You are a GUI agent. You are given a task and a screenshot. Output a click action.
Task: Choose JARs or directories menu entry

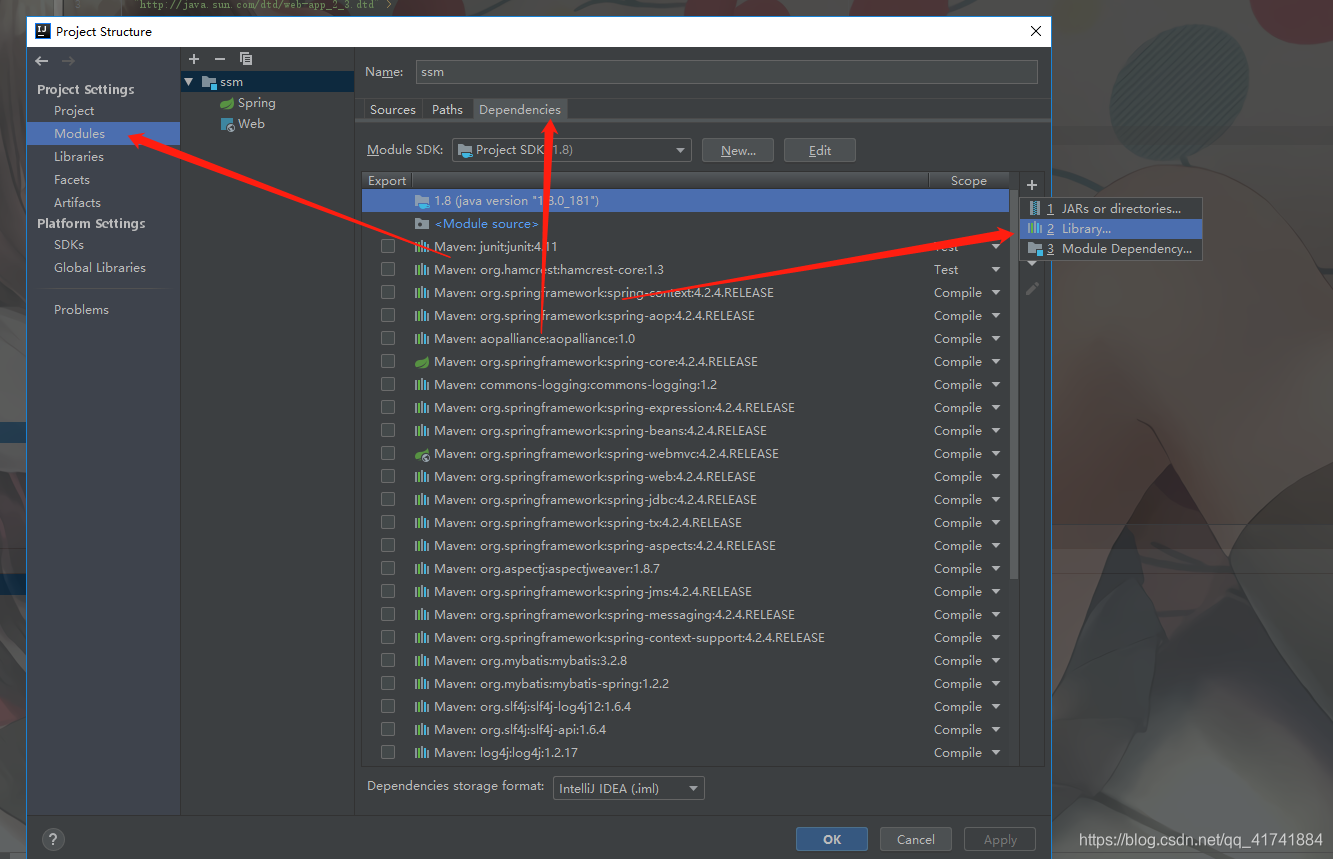click(1111, 209)
